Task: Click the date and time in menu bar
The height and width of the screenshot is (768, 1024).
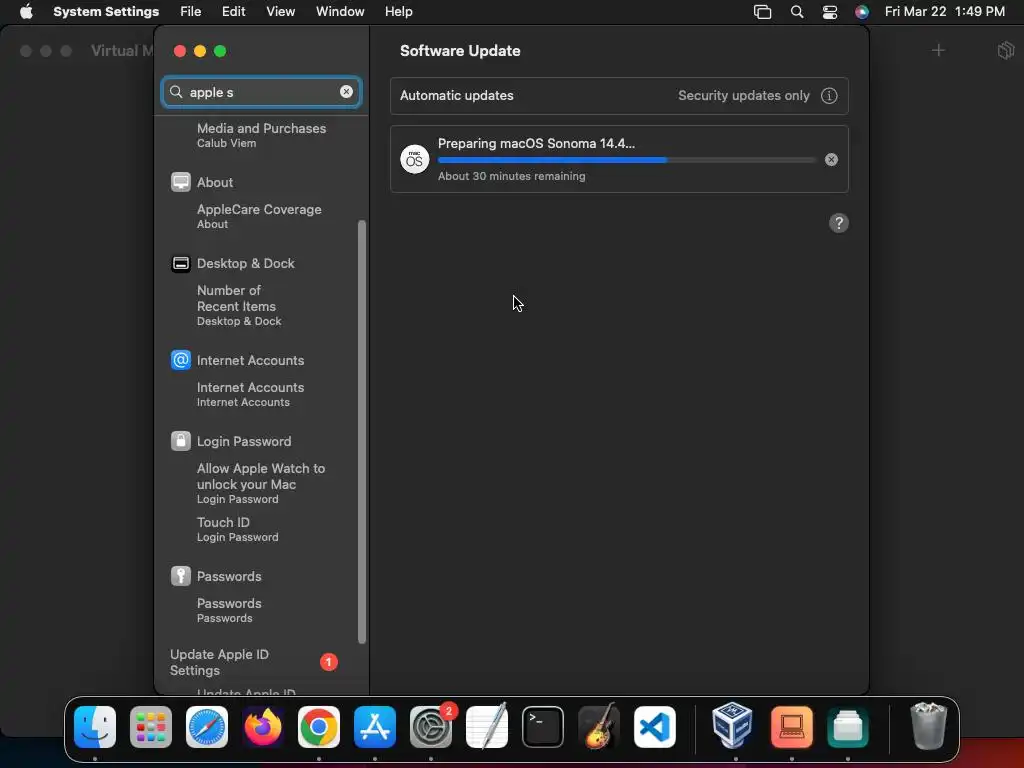Action: click(944, 12)
